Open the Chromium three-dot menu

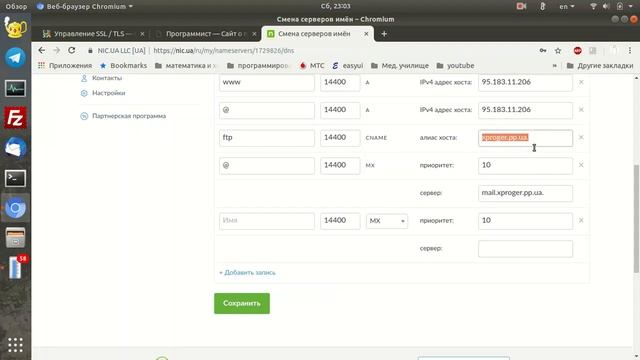coord(630,51)
